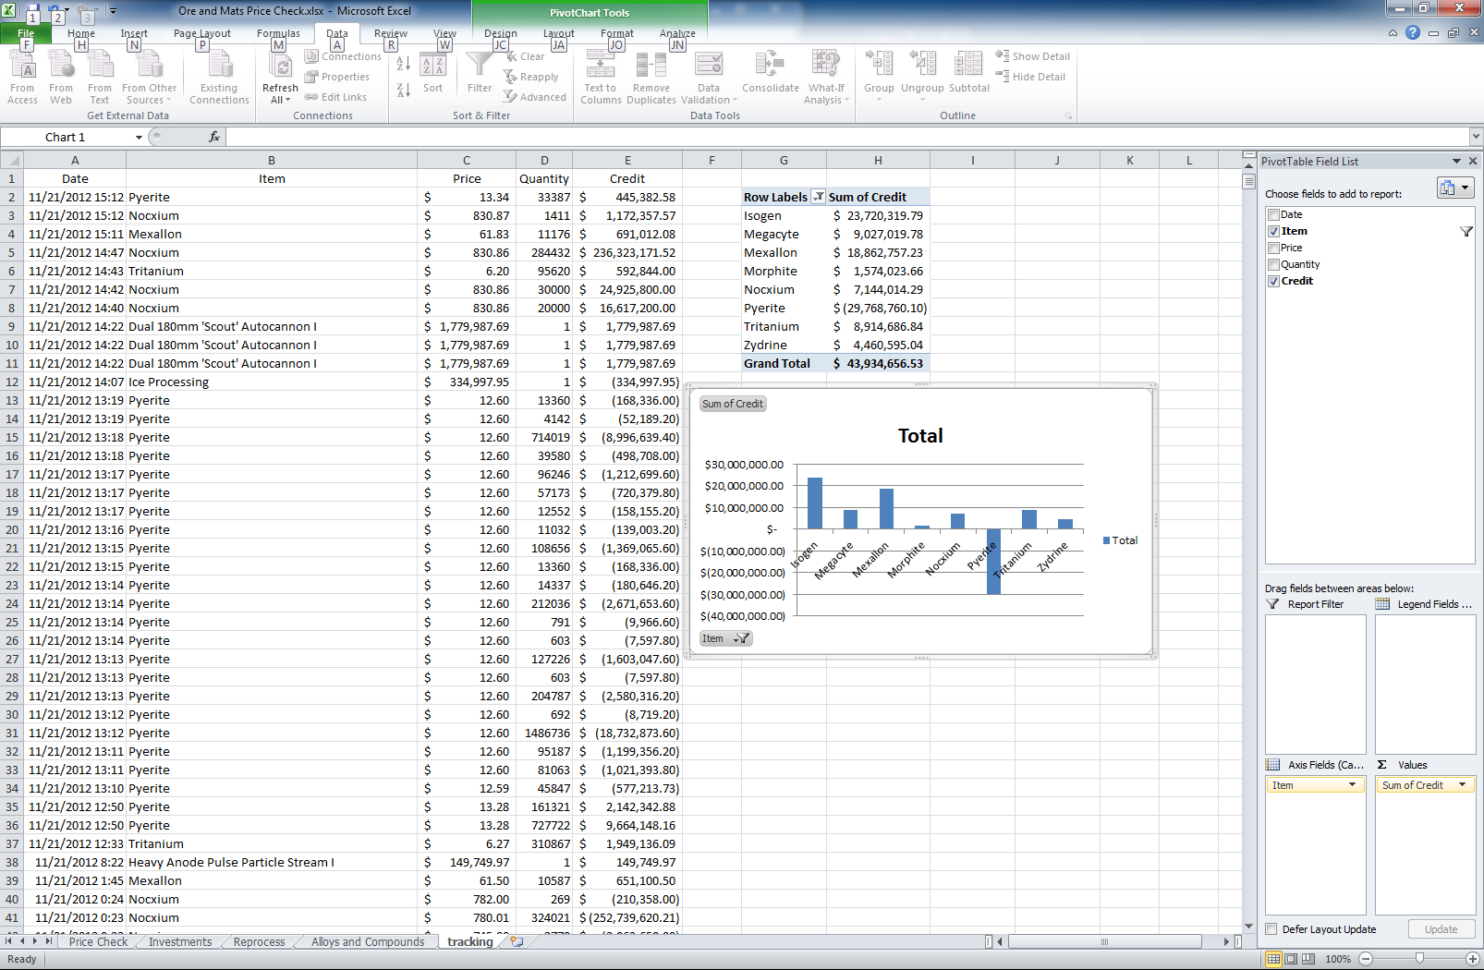Viewport: 1484px width, 970px height.
Task: Open Existing Connections
Action: (218, 75)
